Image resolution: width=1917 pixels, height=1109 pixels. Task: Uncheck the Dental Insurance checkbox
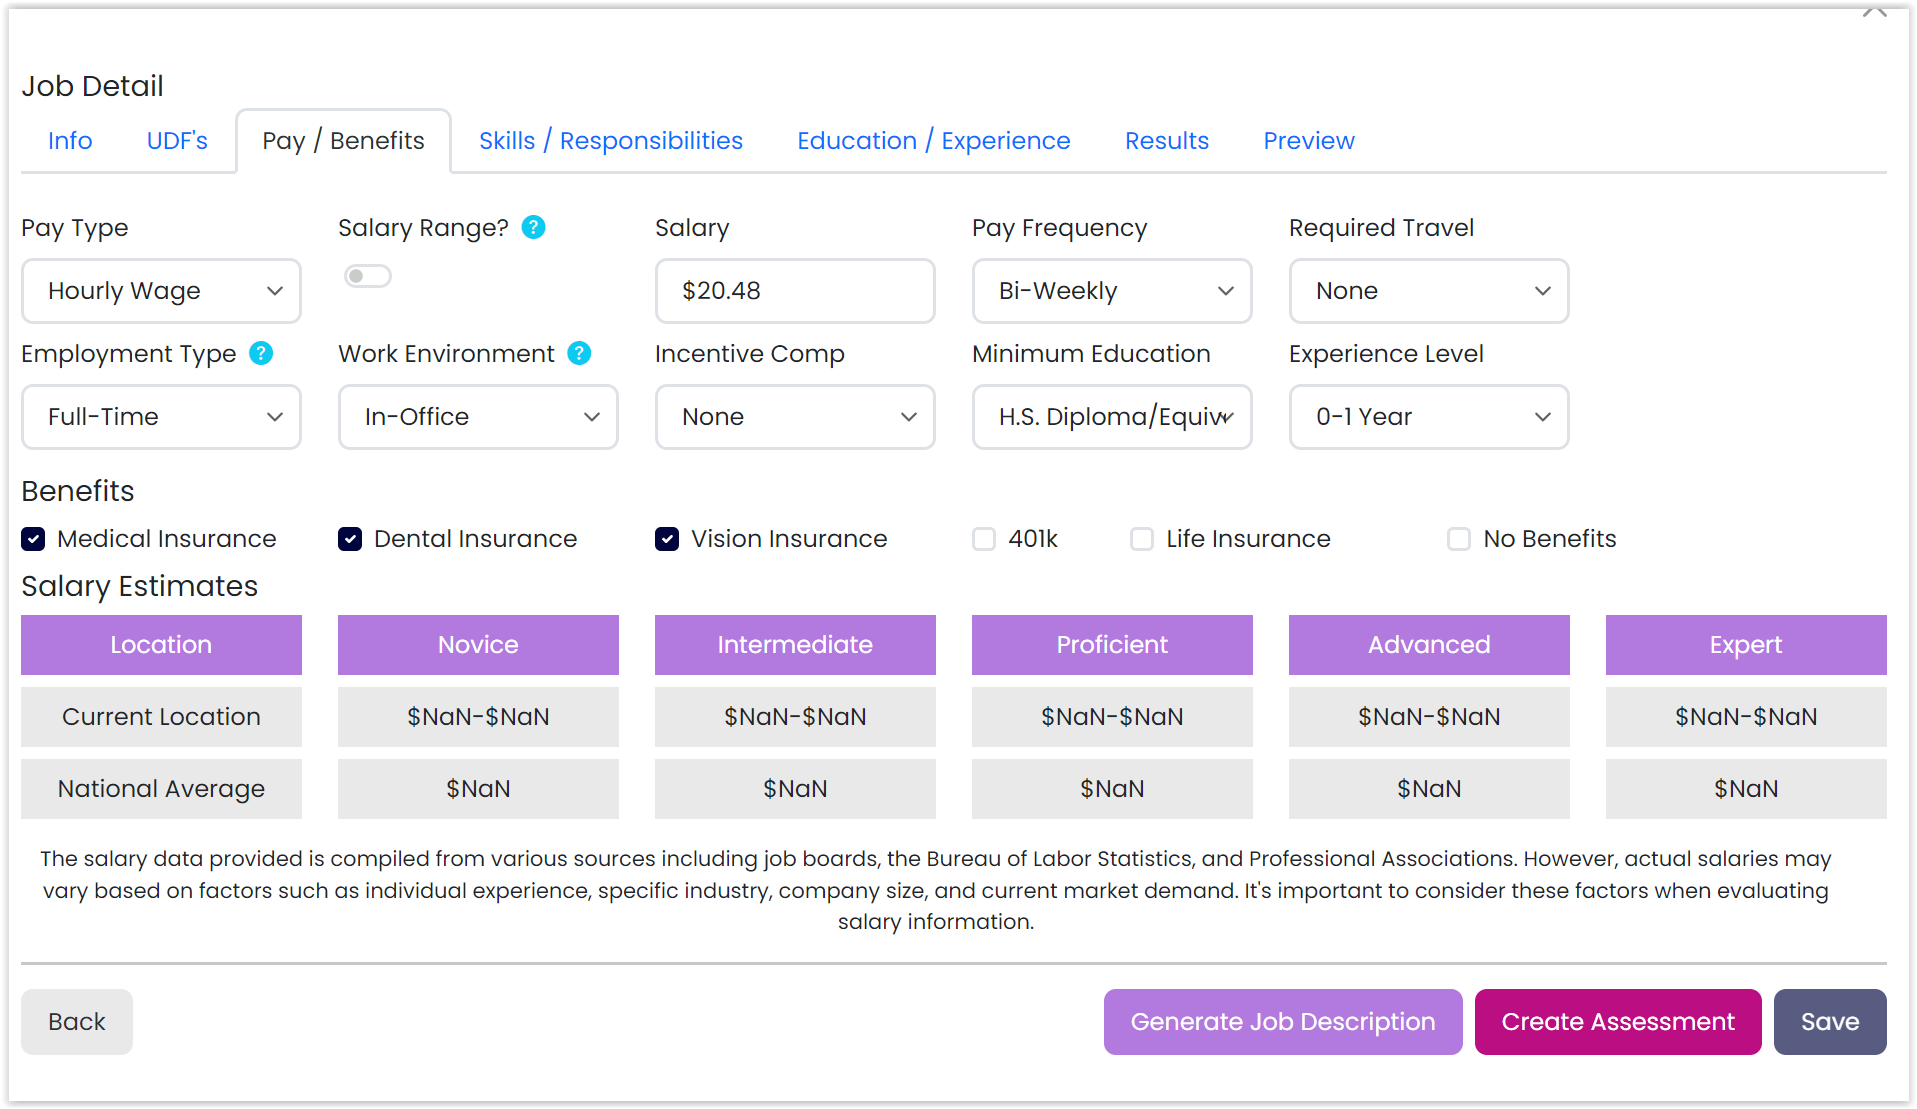[x=350, y=538]
